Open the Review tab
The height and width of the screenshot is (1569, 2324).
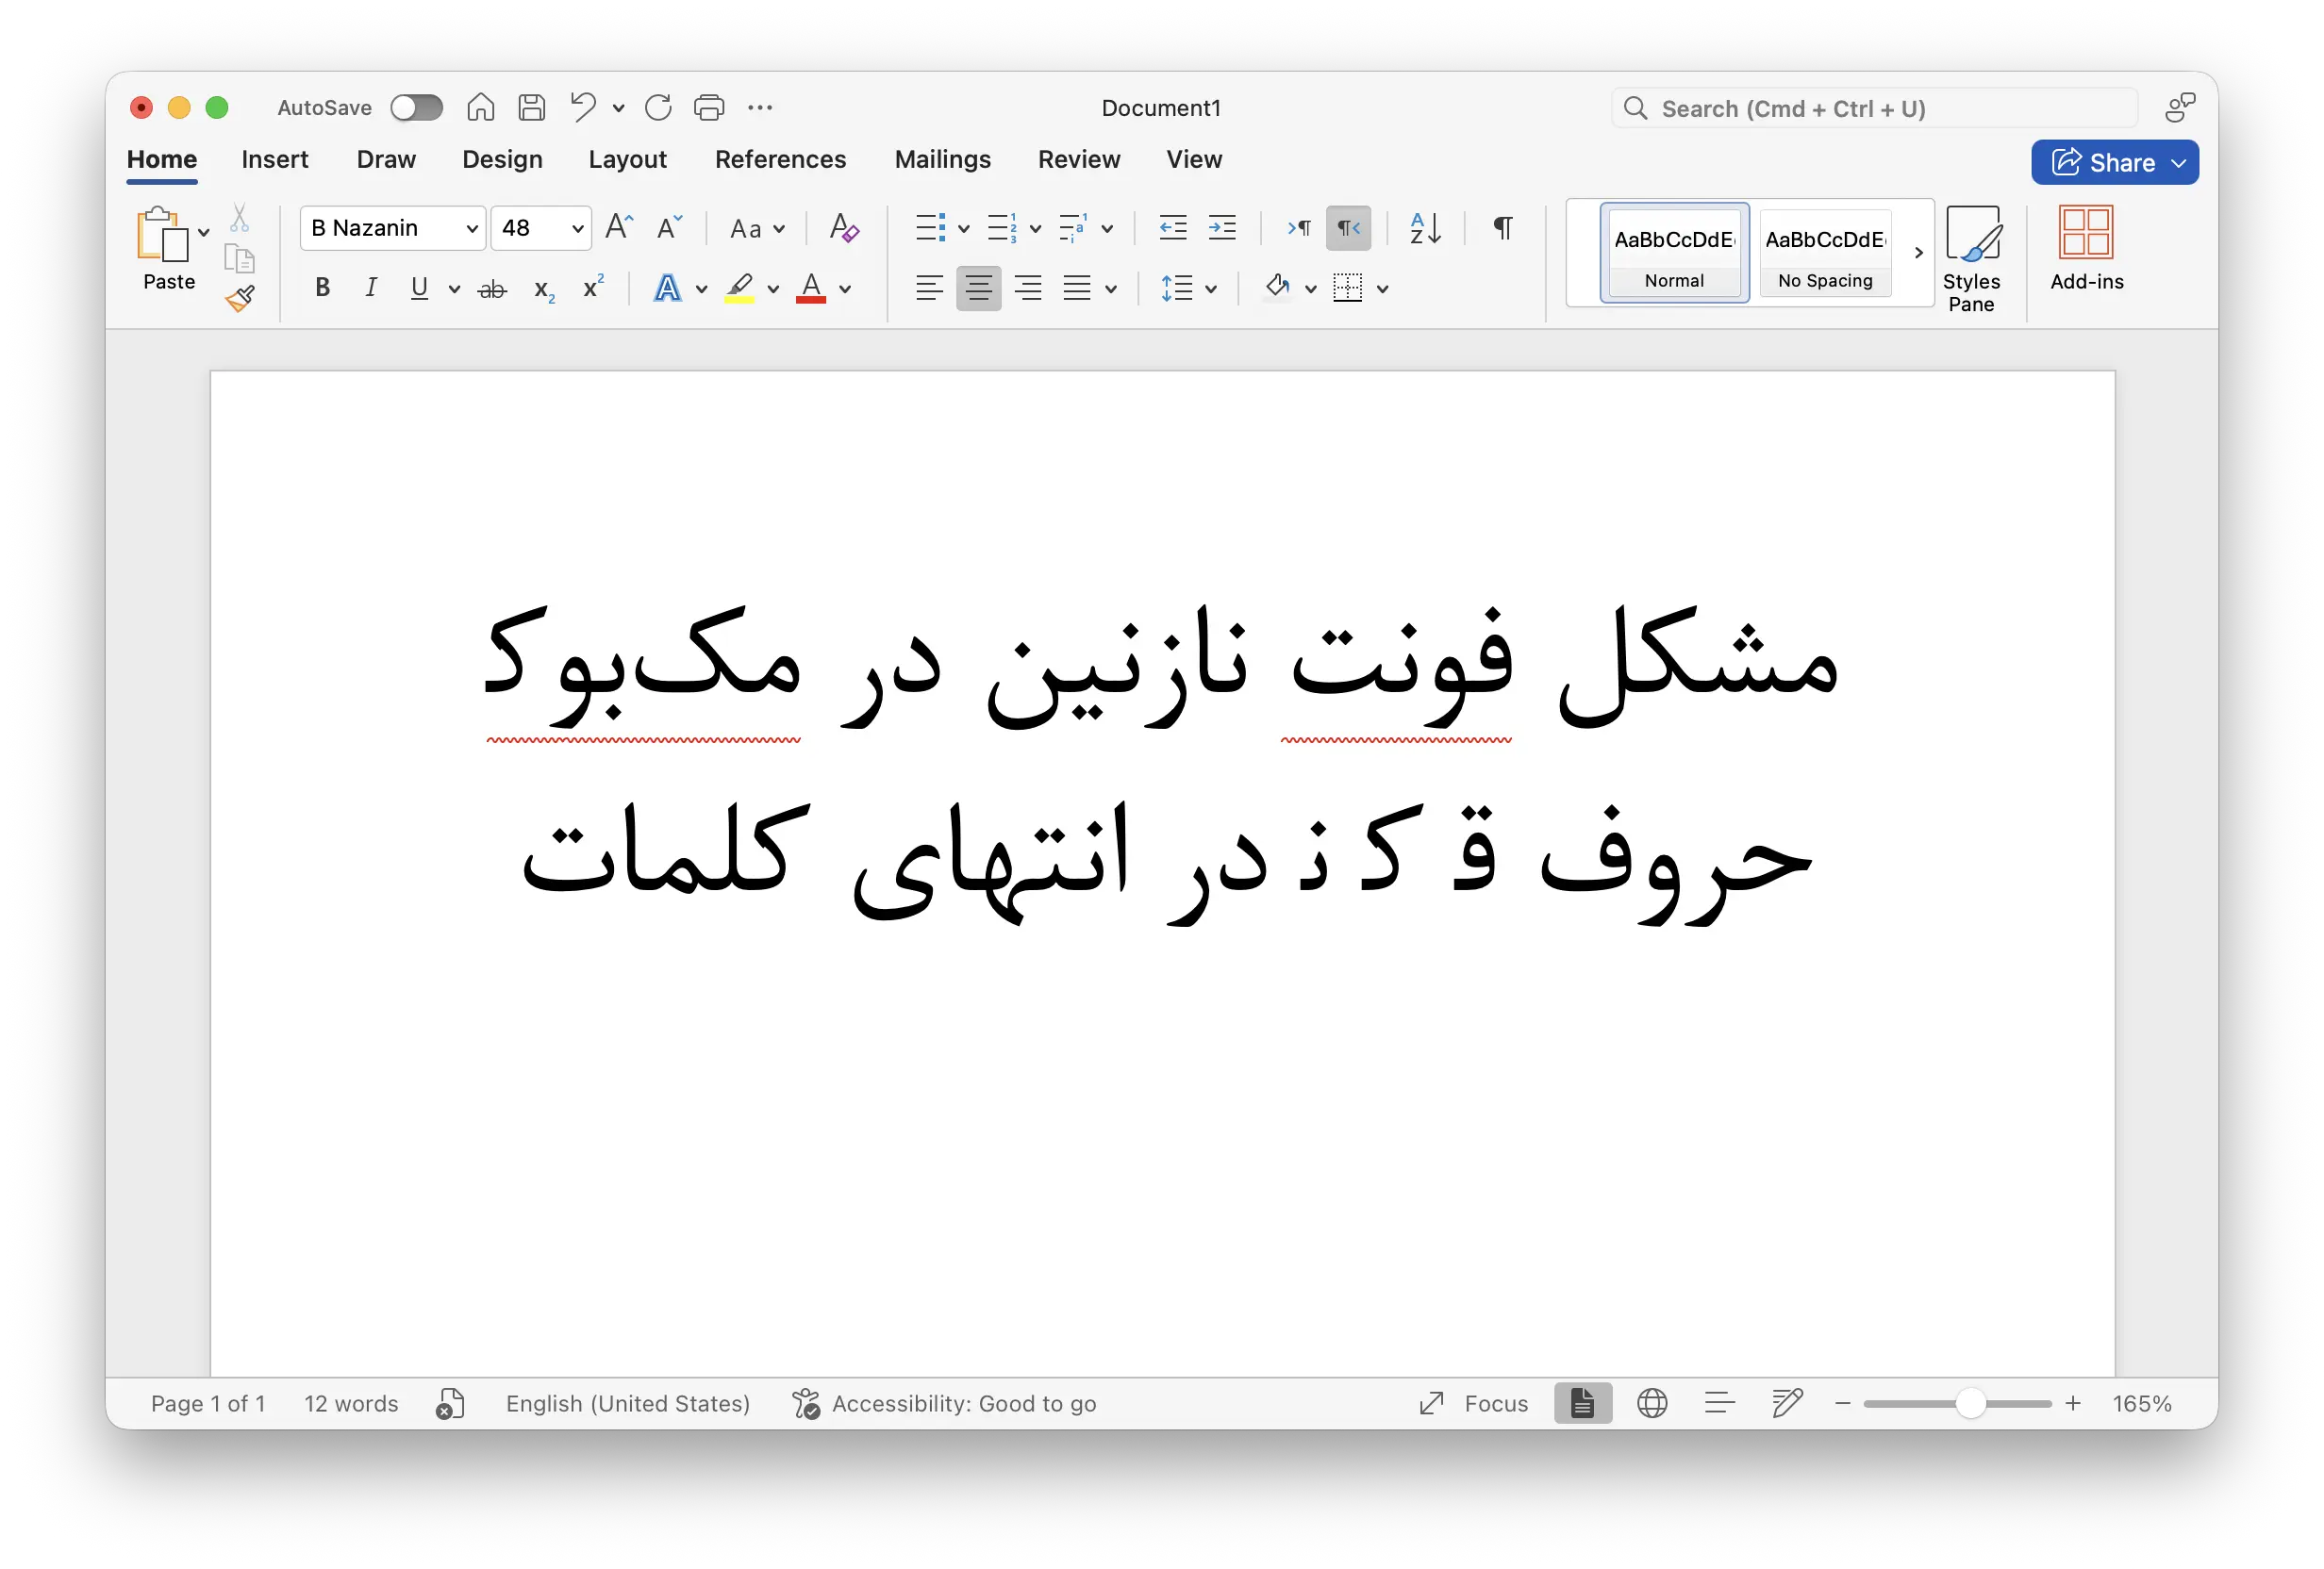tap(1079, 160)
